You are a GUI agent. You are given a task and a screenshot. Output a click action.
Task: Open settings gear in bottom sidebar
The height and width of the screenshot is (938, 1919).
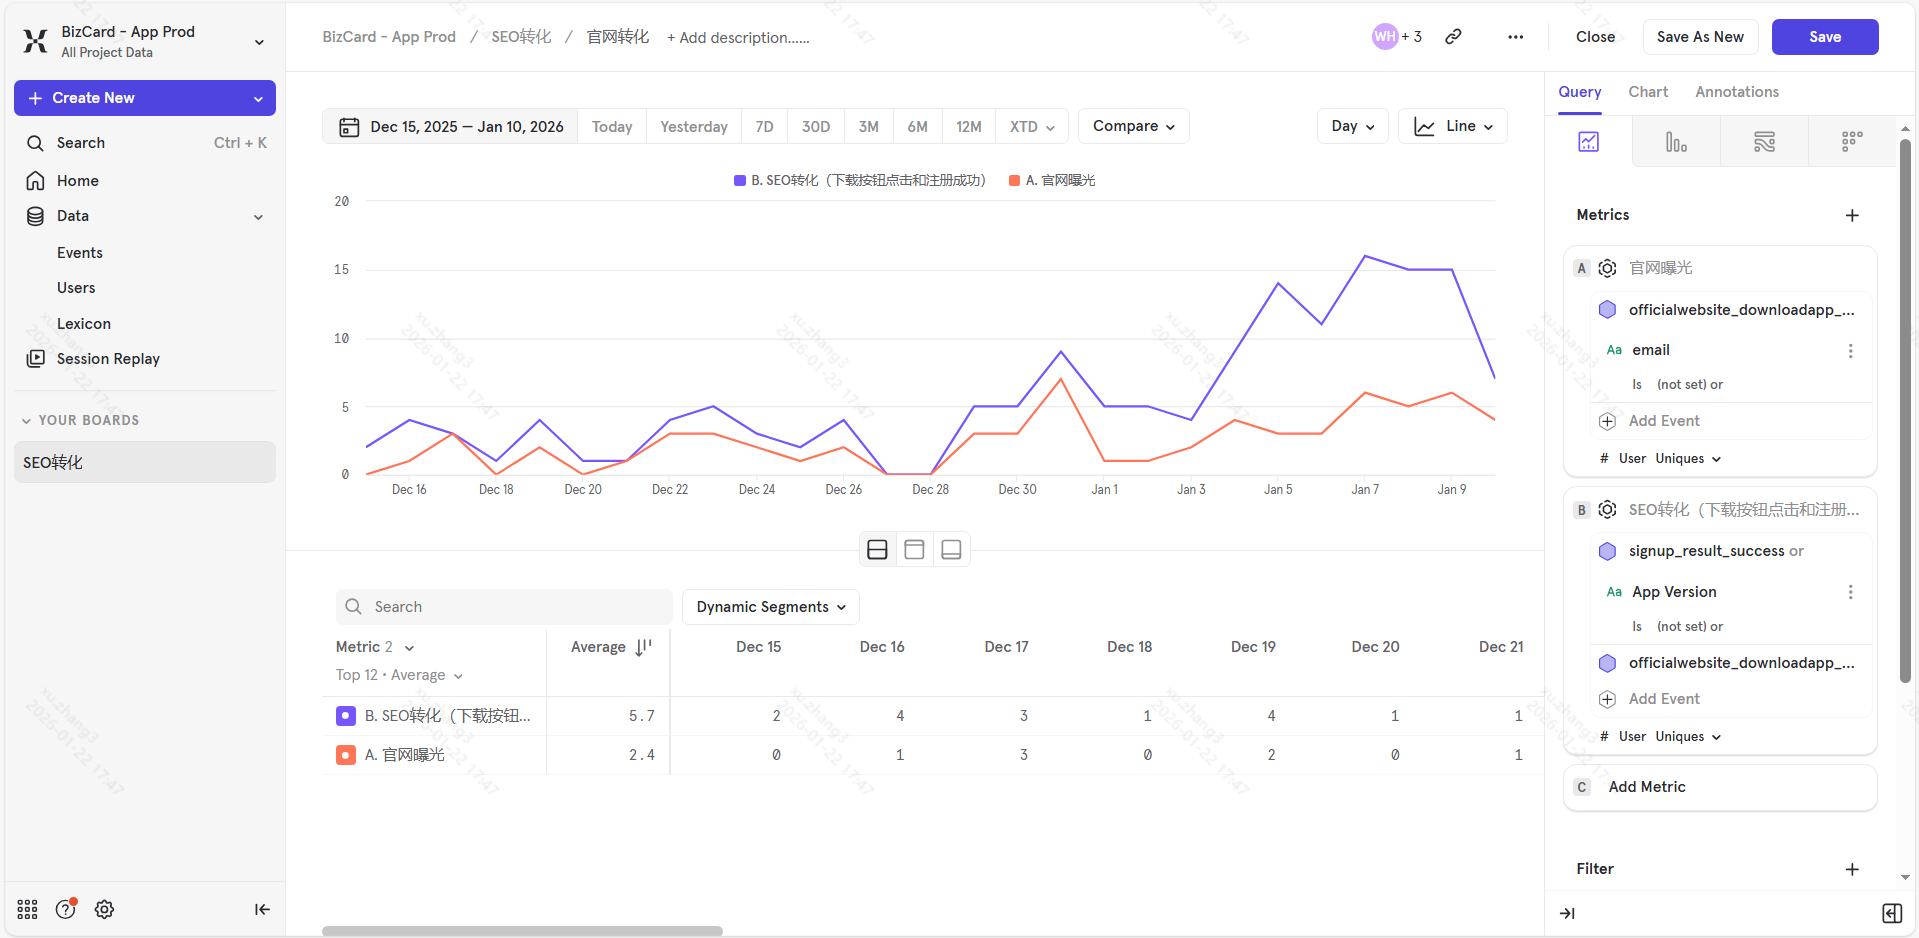click(104, 909)
